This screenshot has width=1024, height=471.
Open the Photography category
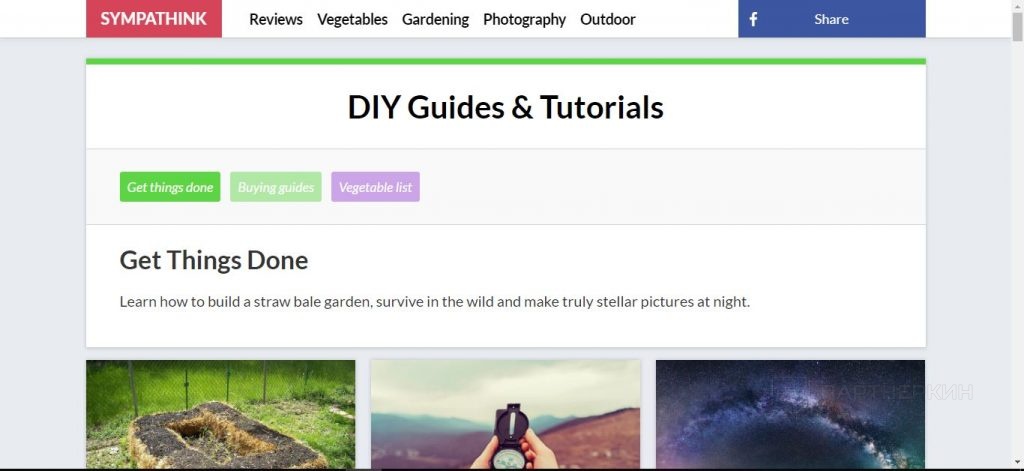click(524, 20)
